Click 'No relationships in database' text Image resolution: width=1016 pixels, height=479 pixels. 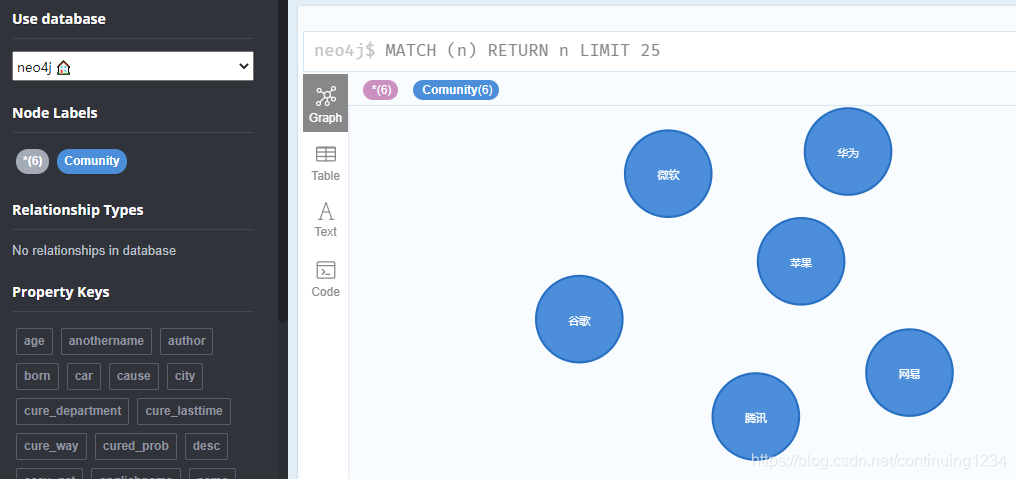pyautogui.click(x=94, y=251)
